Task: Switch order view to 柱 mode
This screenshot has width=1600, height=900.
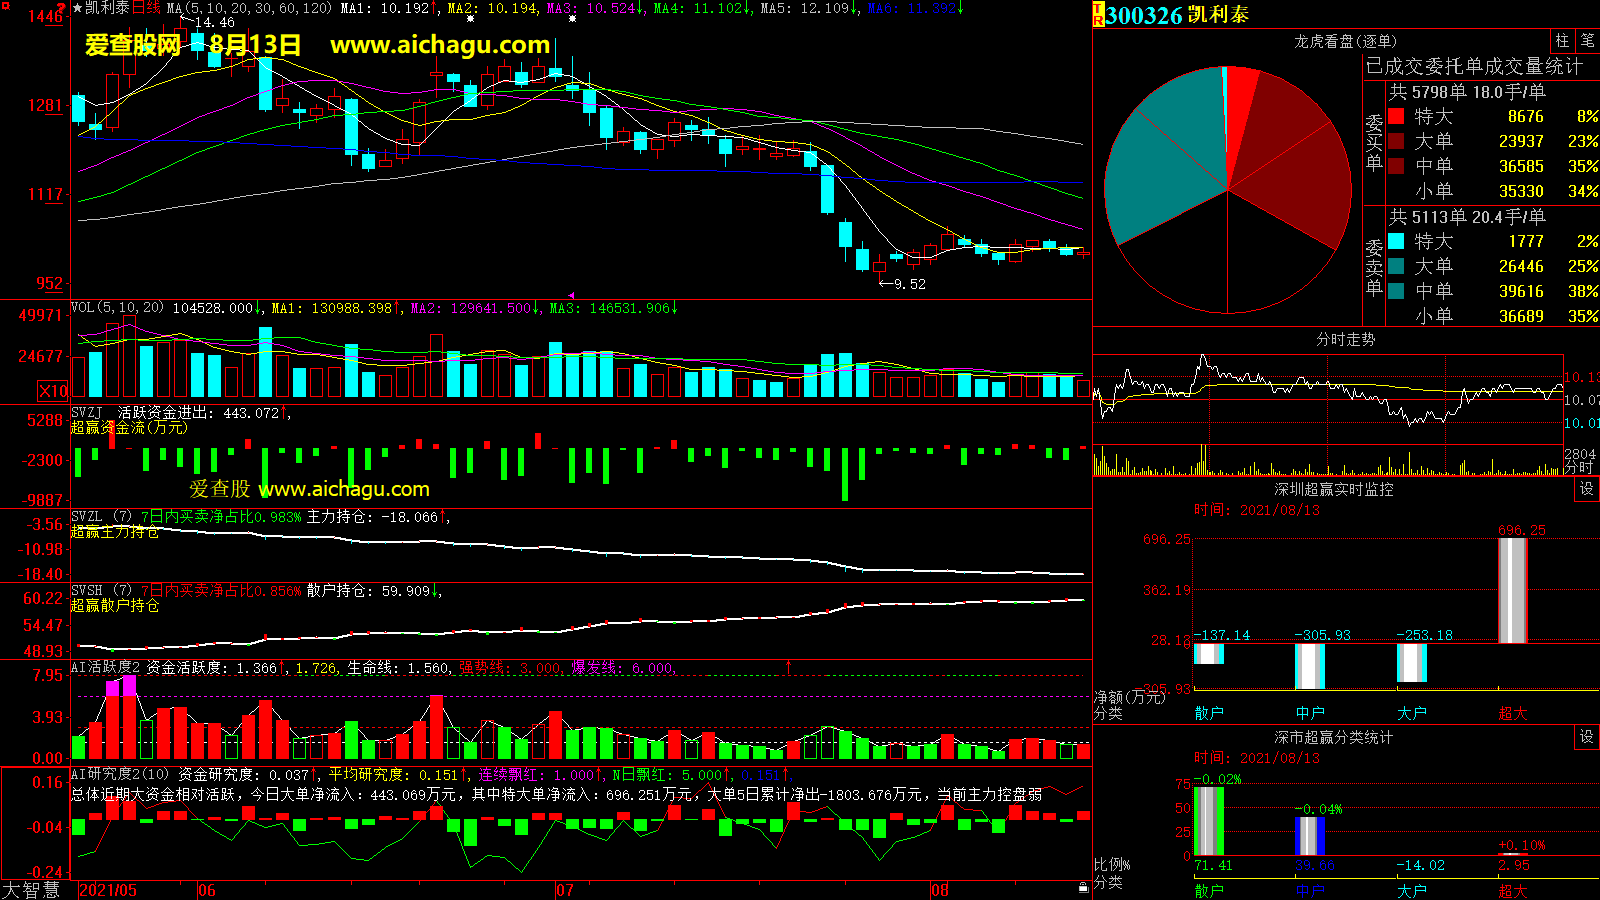Action: click(x=1562, y=41)
